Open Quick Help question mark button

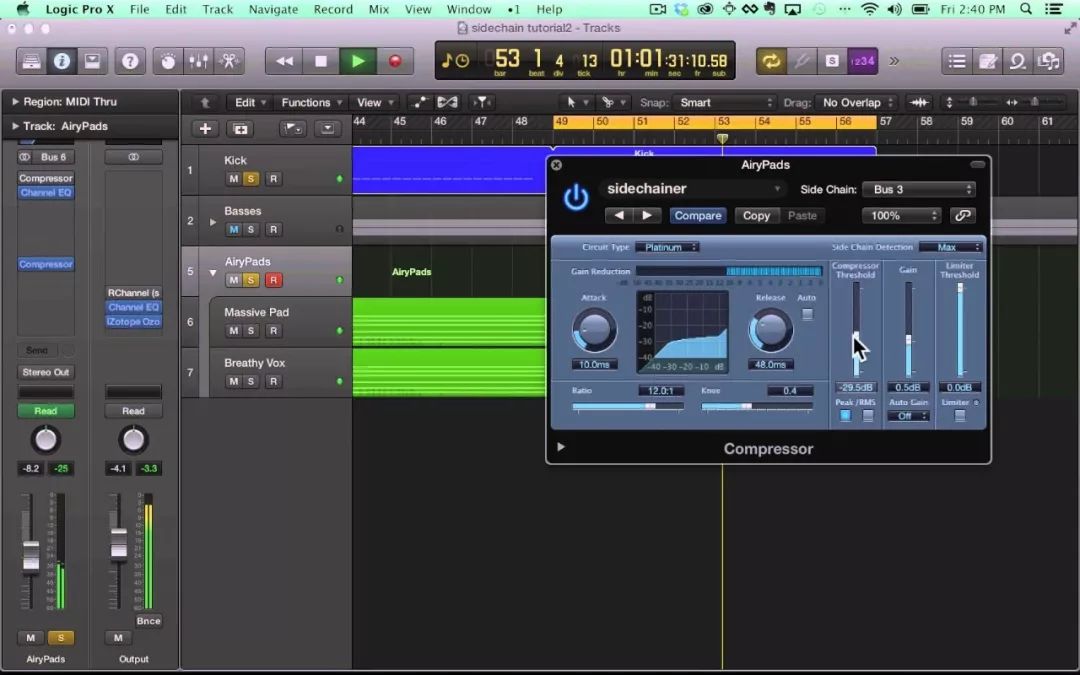[x=130, y=61]
